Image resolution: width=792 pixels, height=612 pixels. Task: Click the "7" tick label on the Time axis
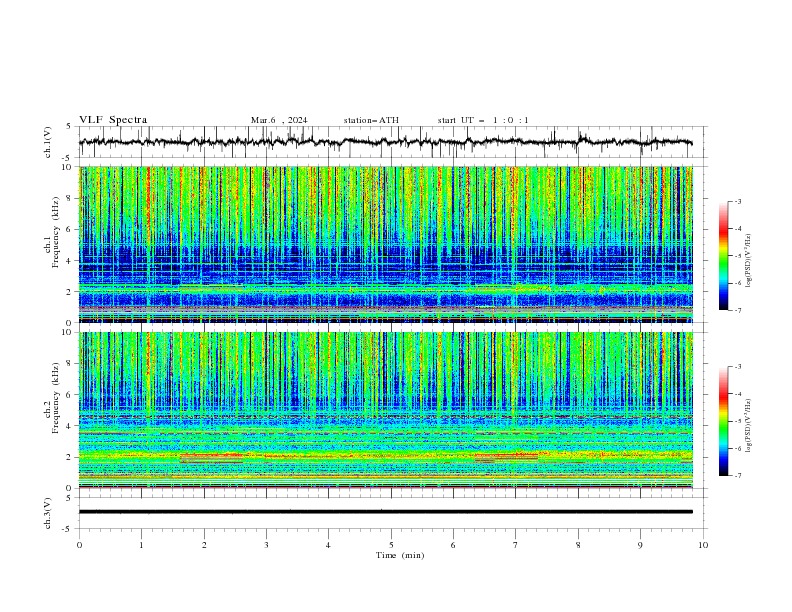[x=516, y=545]
